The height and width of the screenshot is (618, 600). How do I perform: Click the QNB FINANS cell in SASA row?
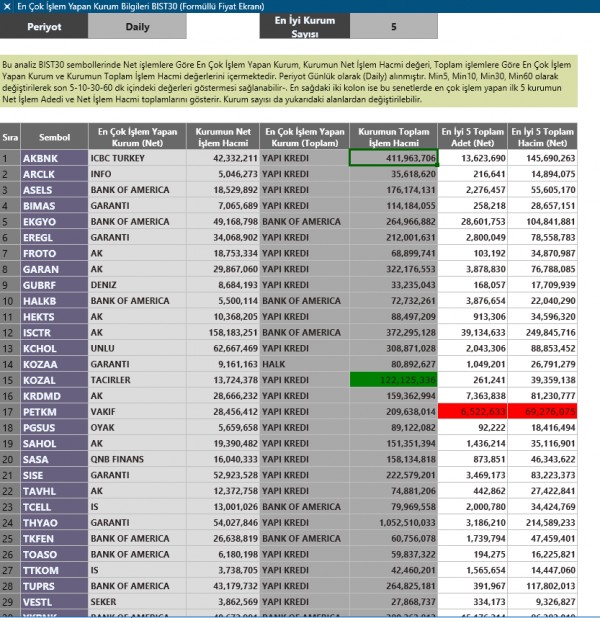[137, 459]
